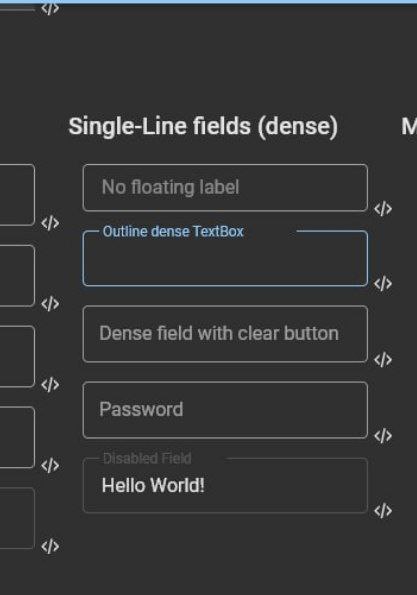The image size is (417, 595).
Task: Show code for fourth cut-off left-column field
Action: point(50,466)
